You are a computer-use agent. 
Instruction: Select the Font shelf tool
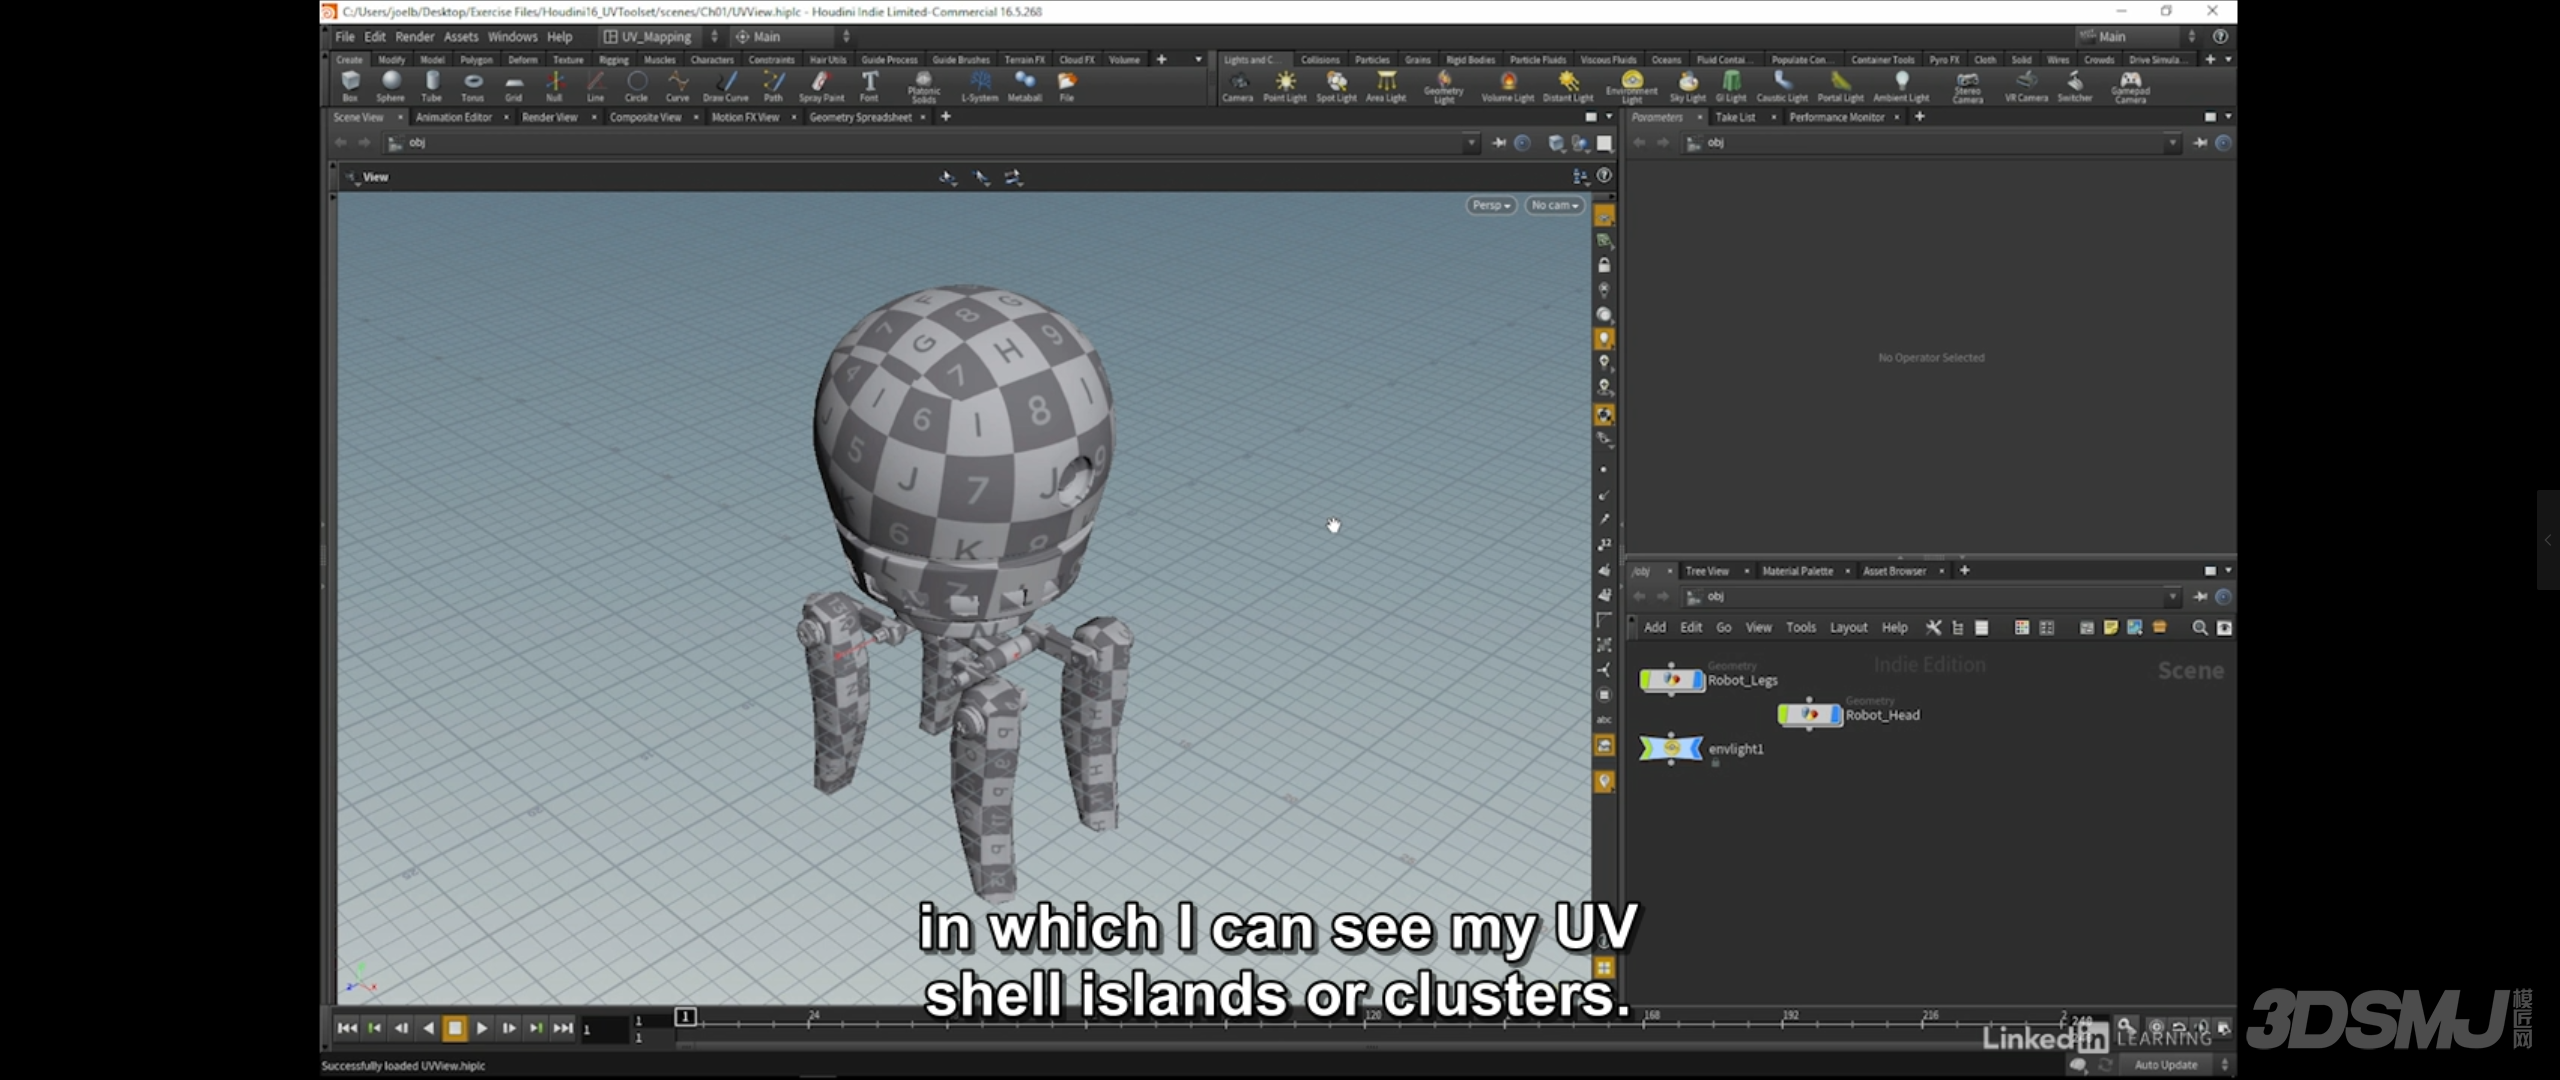[869, 85]
